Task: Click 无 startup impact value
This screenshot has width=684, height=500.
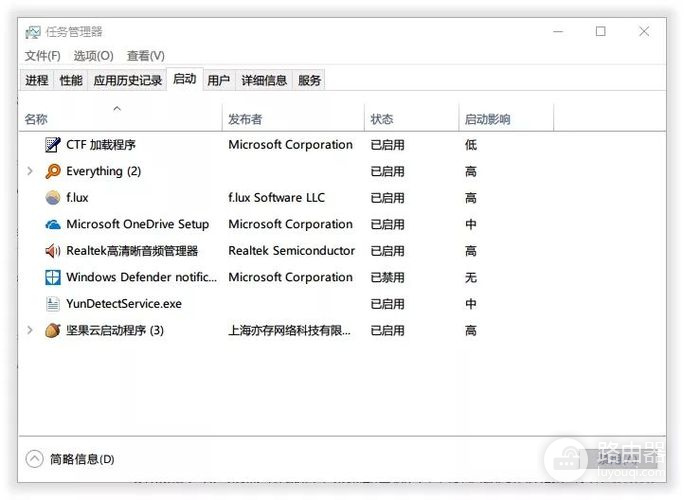Action: tap(471, 277)
